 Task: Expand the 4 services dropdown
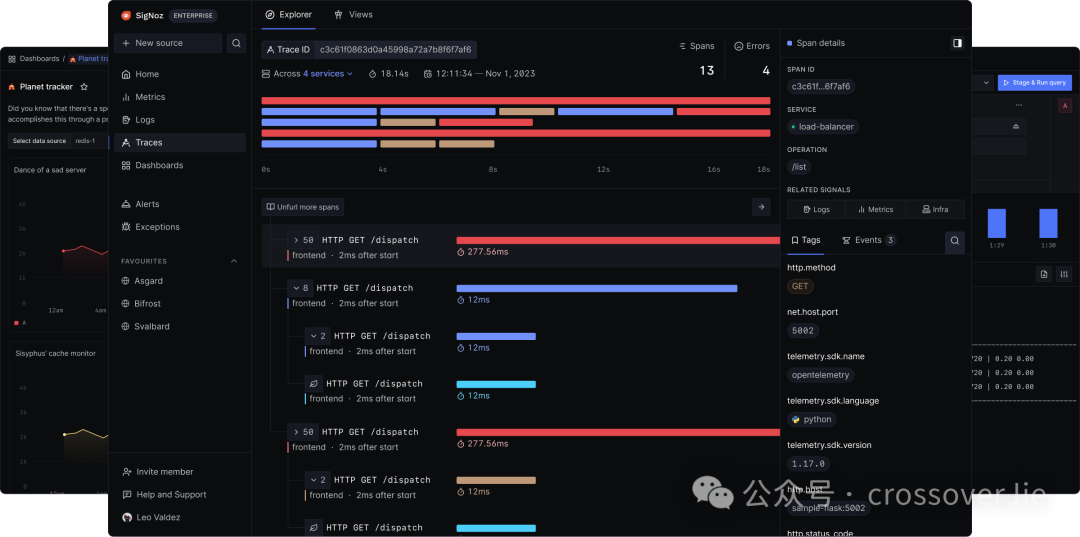[328, 74]
